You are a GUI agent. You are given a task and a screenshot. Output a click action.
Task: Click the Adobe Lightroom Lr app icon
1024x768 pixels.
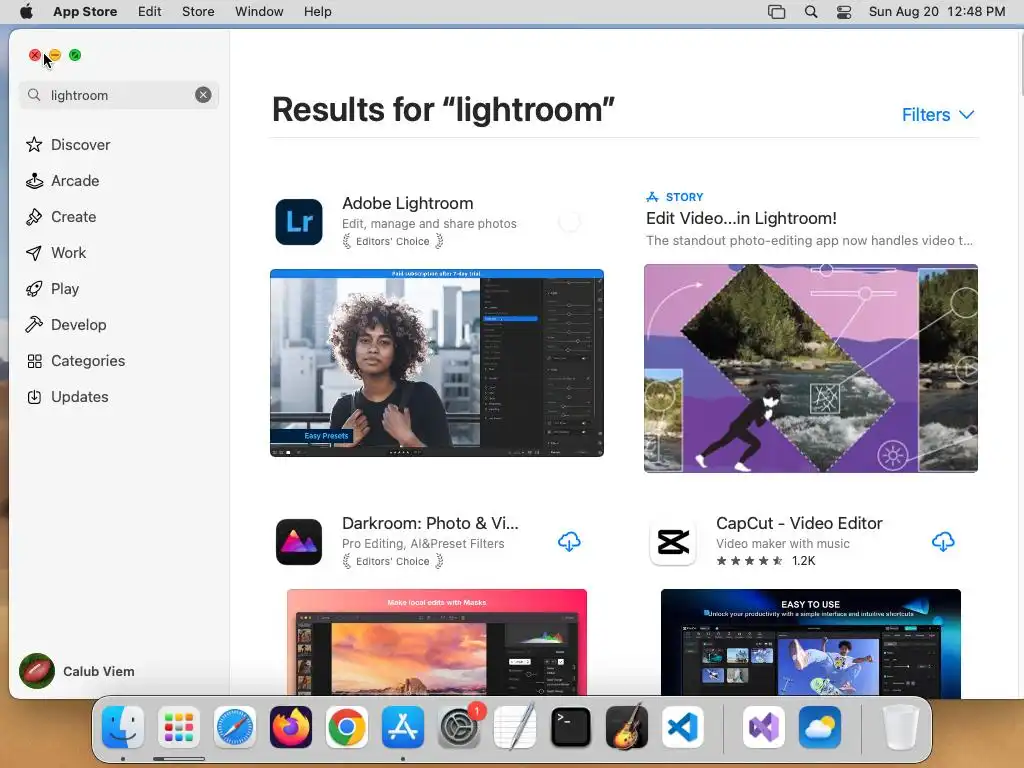coord(299,222)
